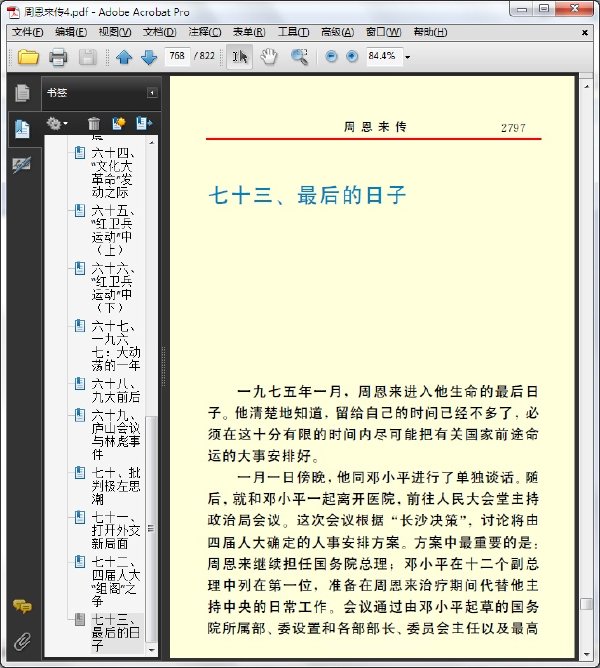Open the Bookmarks panel icon

(22, 129)
